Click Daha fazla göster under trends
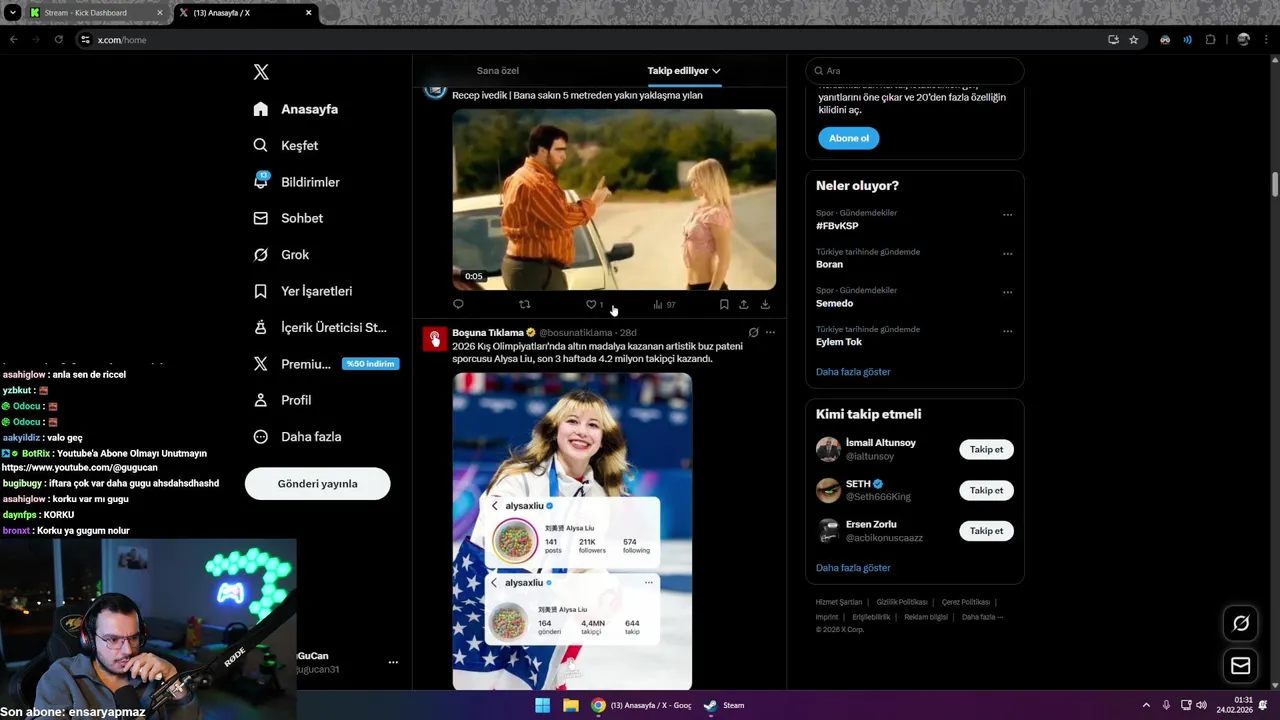This screenshot has height=720, width=1280. pyautogui.click(x=853, y=372)
